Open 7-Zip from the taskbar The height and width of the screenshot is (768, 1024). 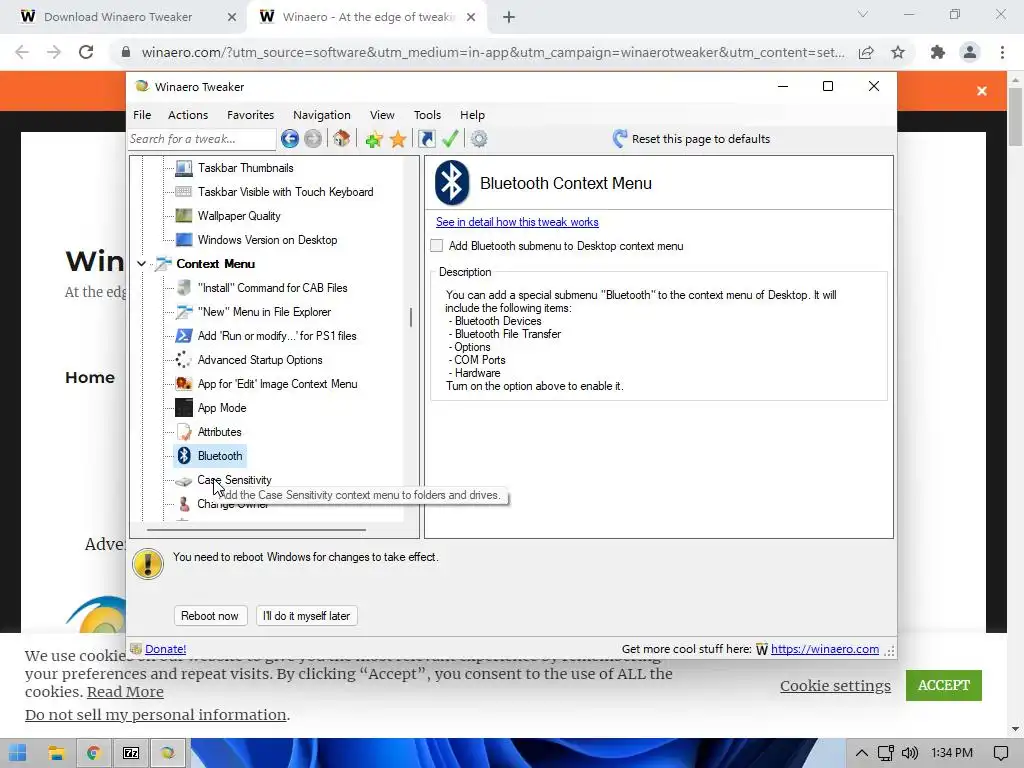131,753
